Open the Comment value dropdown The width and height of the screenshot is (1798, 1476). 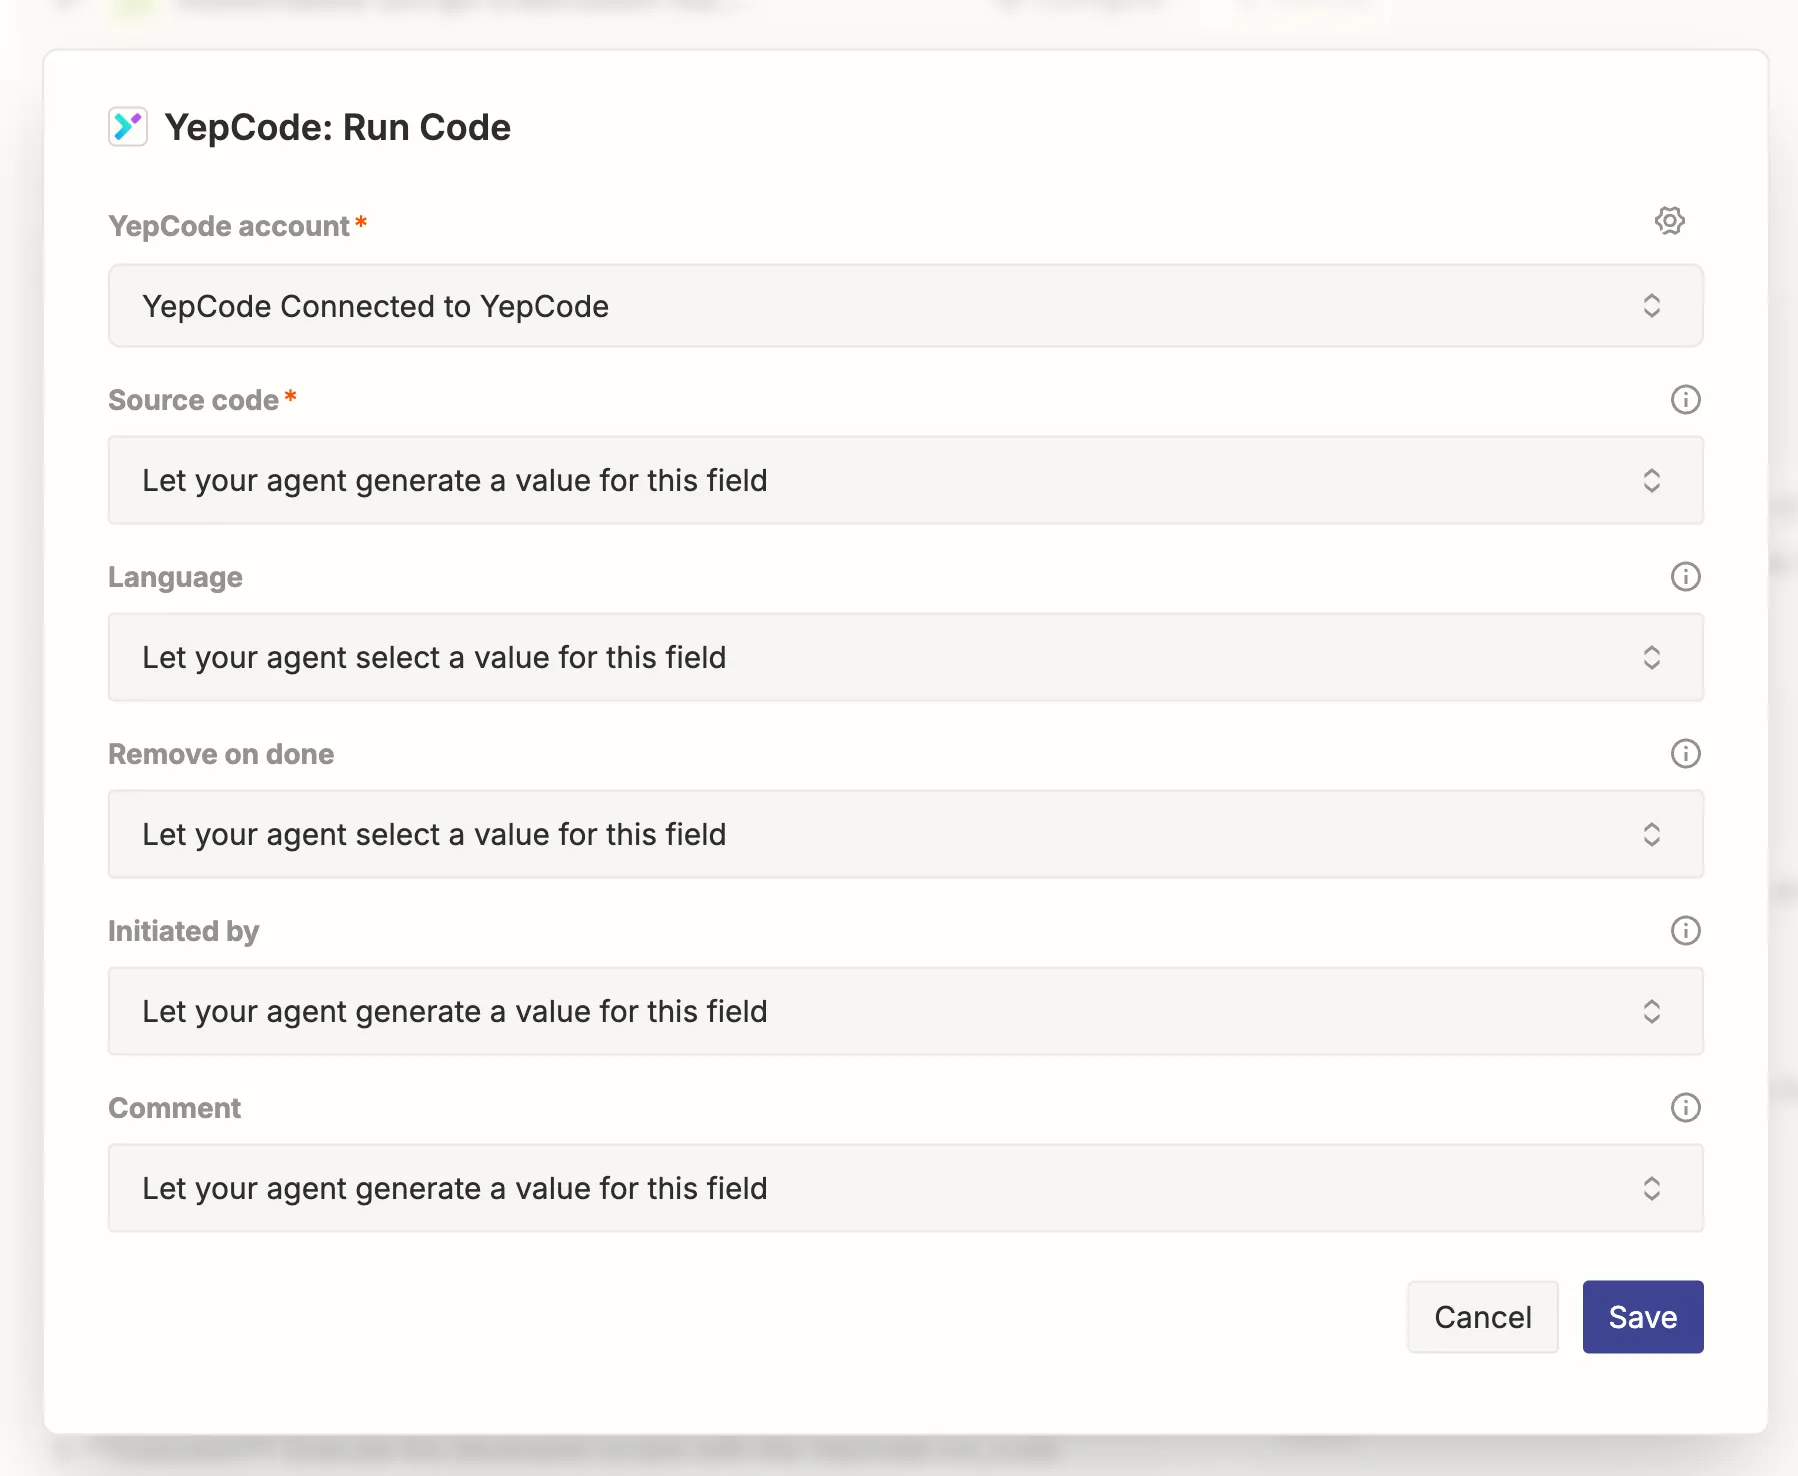[904, 1189]
